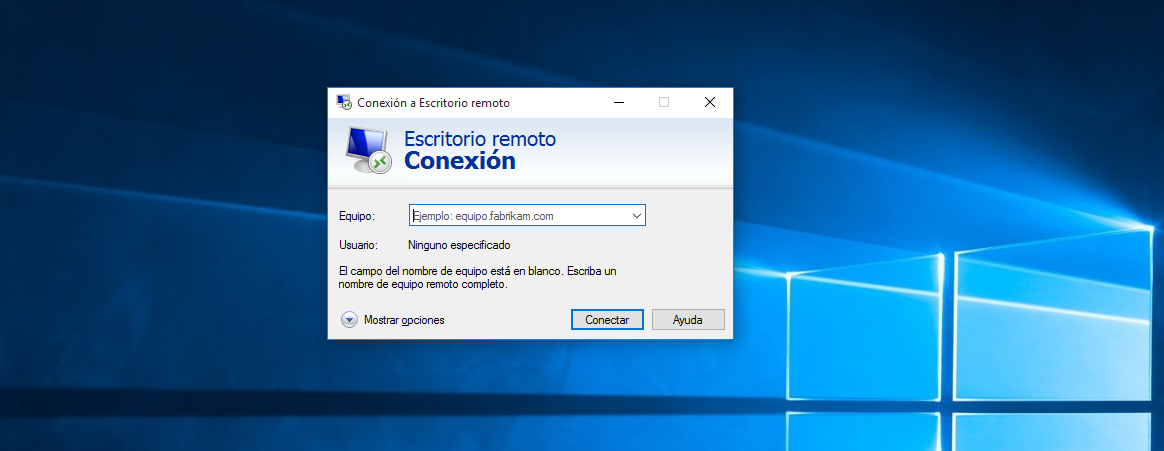Screen dimensions: 1164x451
Task: Minimize the Conexión a Escritorio remoto window
Action: coord(618,102)
